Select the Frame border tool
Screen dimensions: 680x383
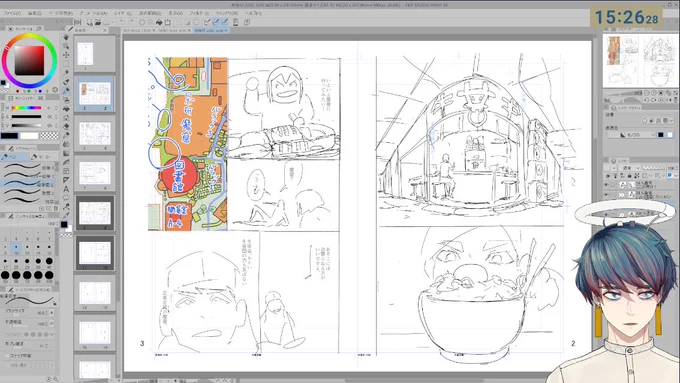66,170
